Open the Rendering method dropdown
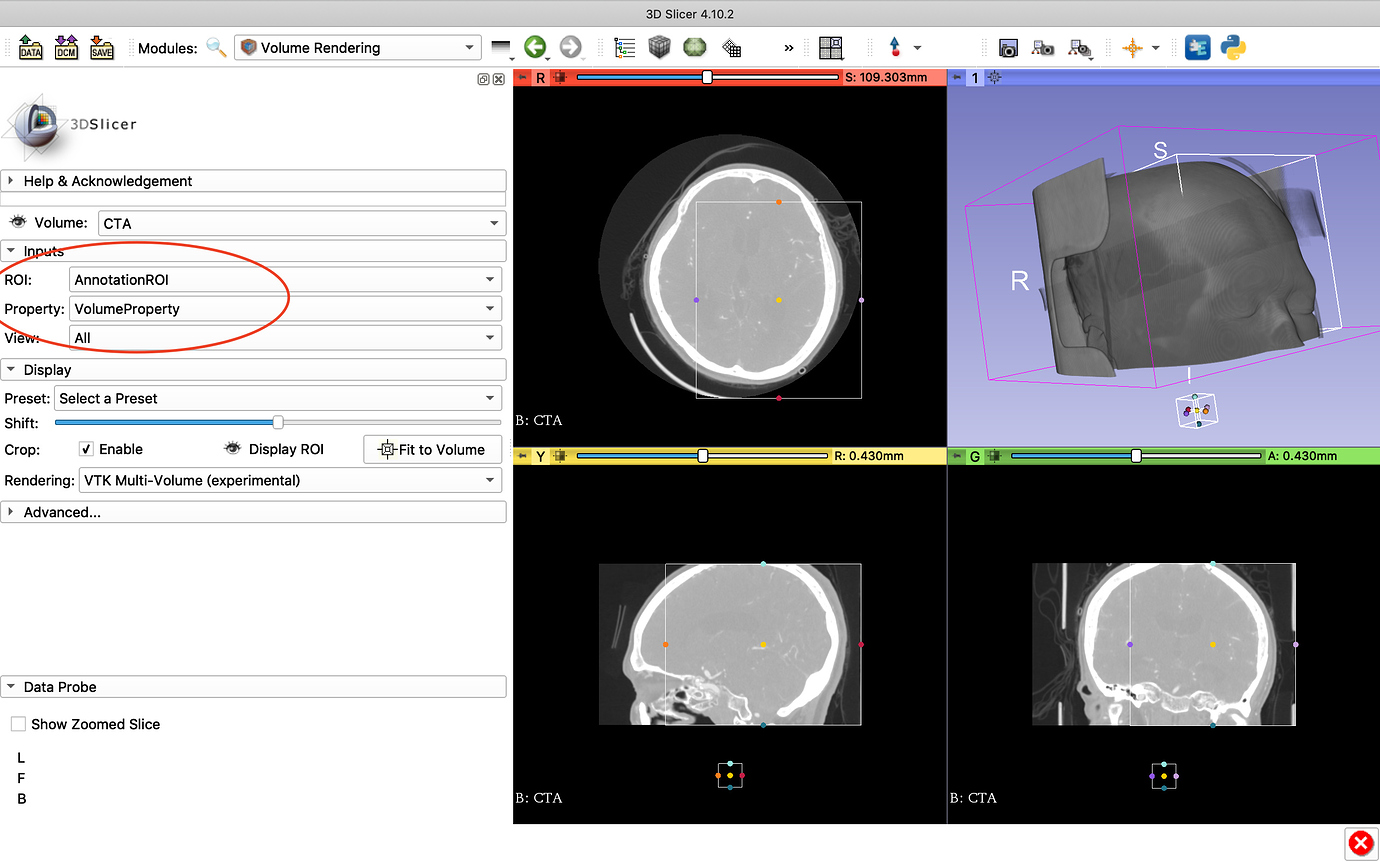 coord(290,480)
